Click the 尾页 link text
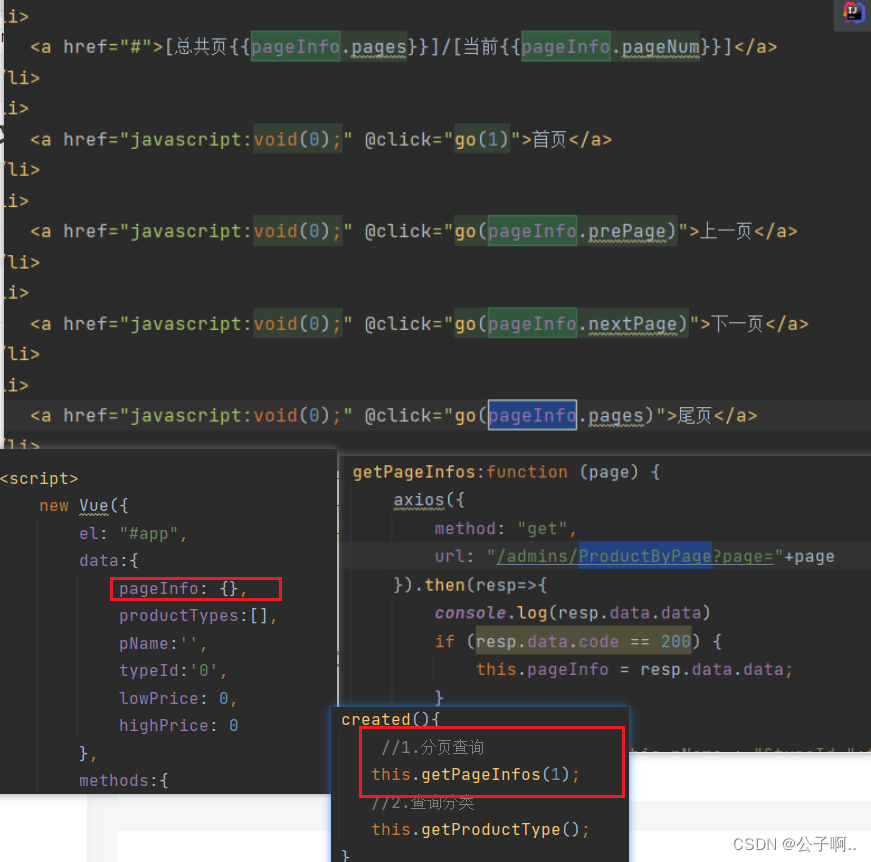871x862 pixels. tap(694, 415)
